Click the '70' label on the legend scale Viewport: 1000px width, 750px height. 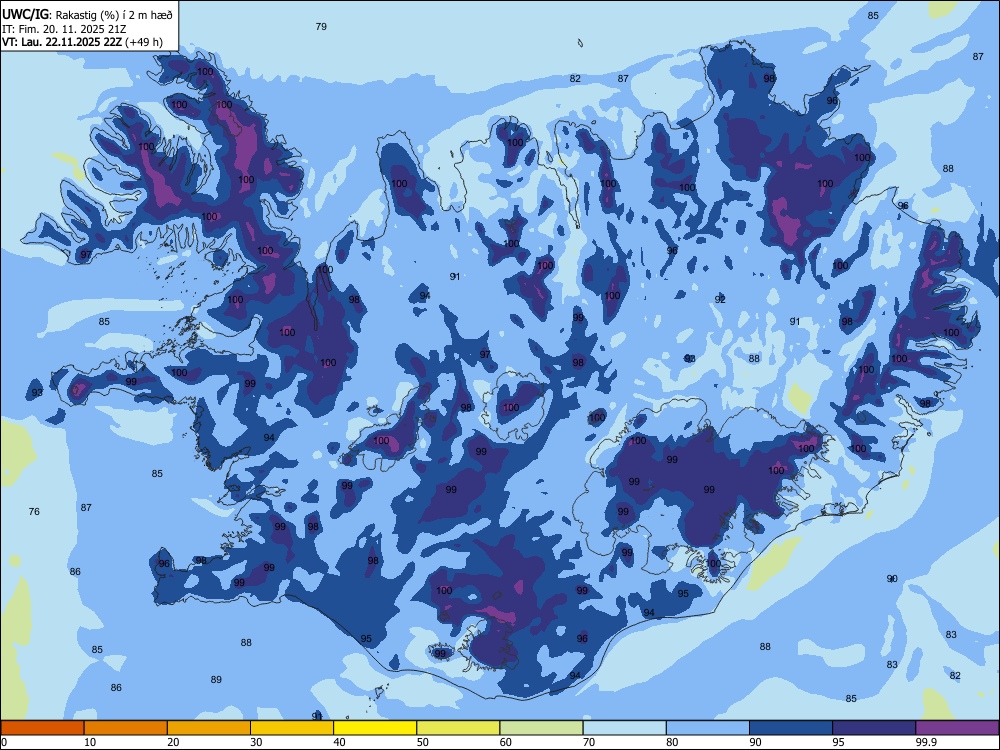coord(589,742)
